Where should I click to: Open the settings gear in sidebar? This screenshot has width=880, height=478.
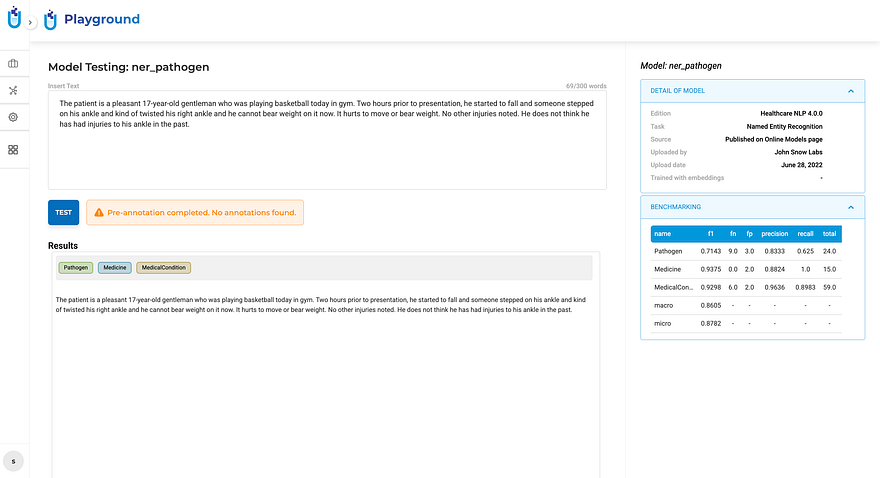(x=13, y=117)
